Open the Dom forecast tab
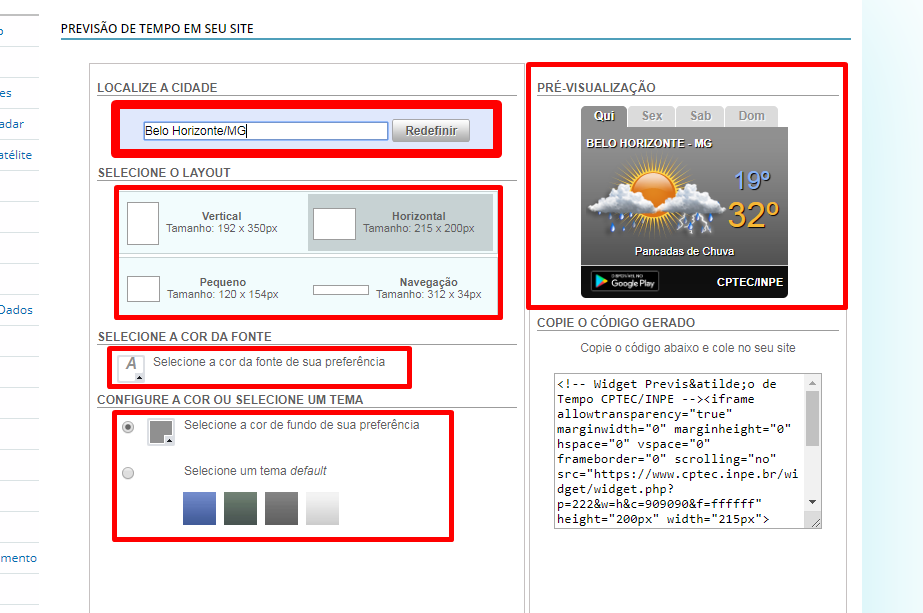Image resolution: width=923 pixels, height=613 pixels. point(751,116)
